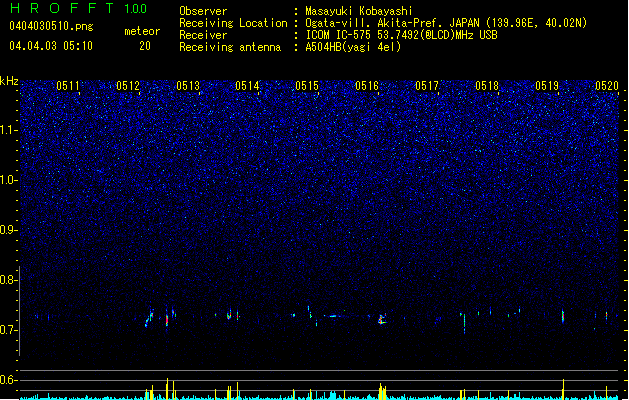Select the filename 0404030510.png
The height and width of the screenshot is (400, 629).
pyautogui.click(x=51, y=26)
